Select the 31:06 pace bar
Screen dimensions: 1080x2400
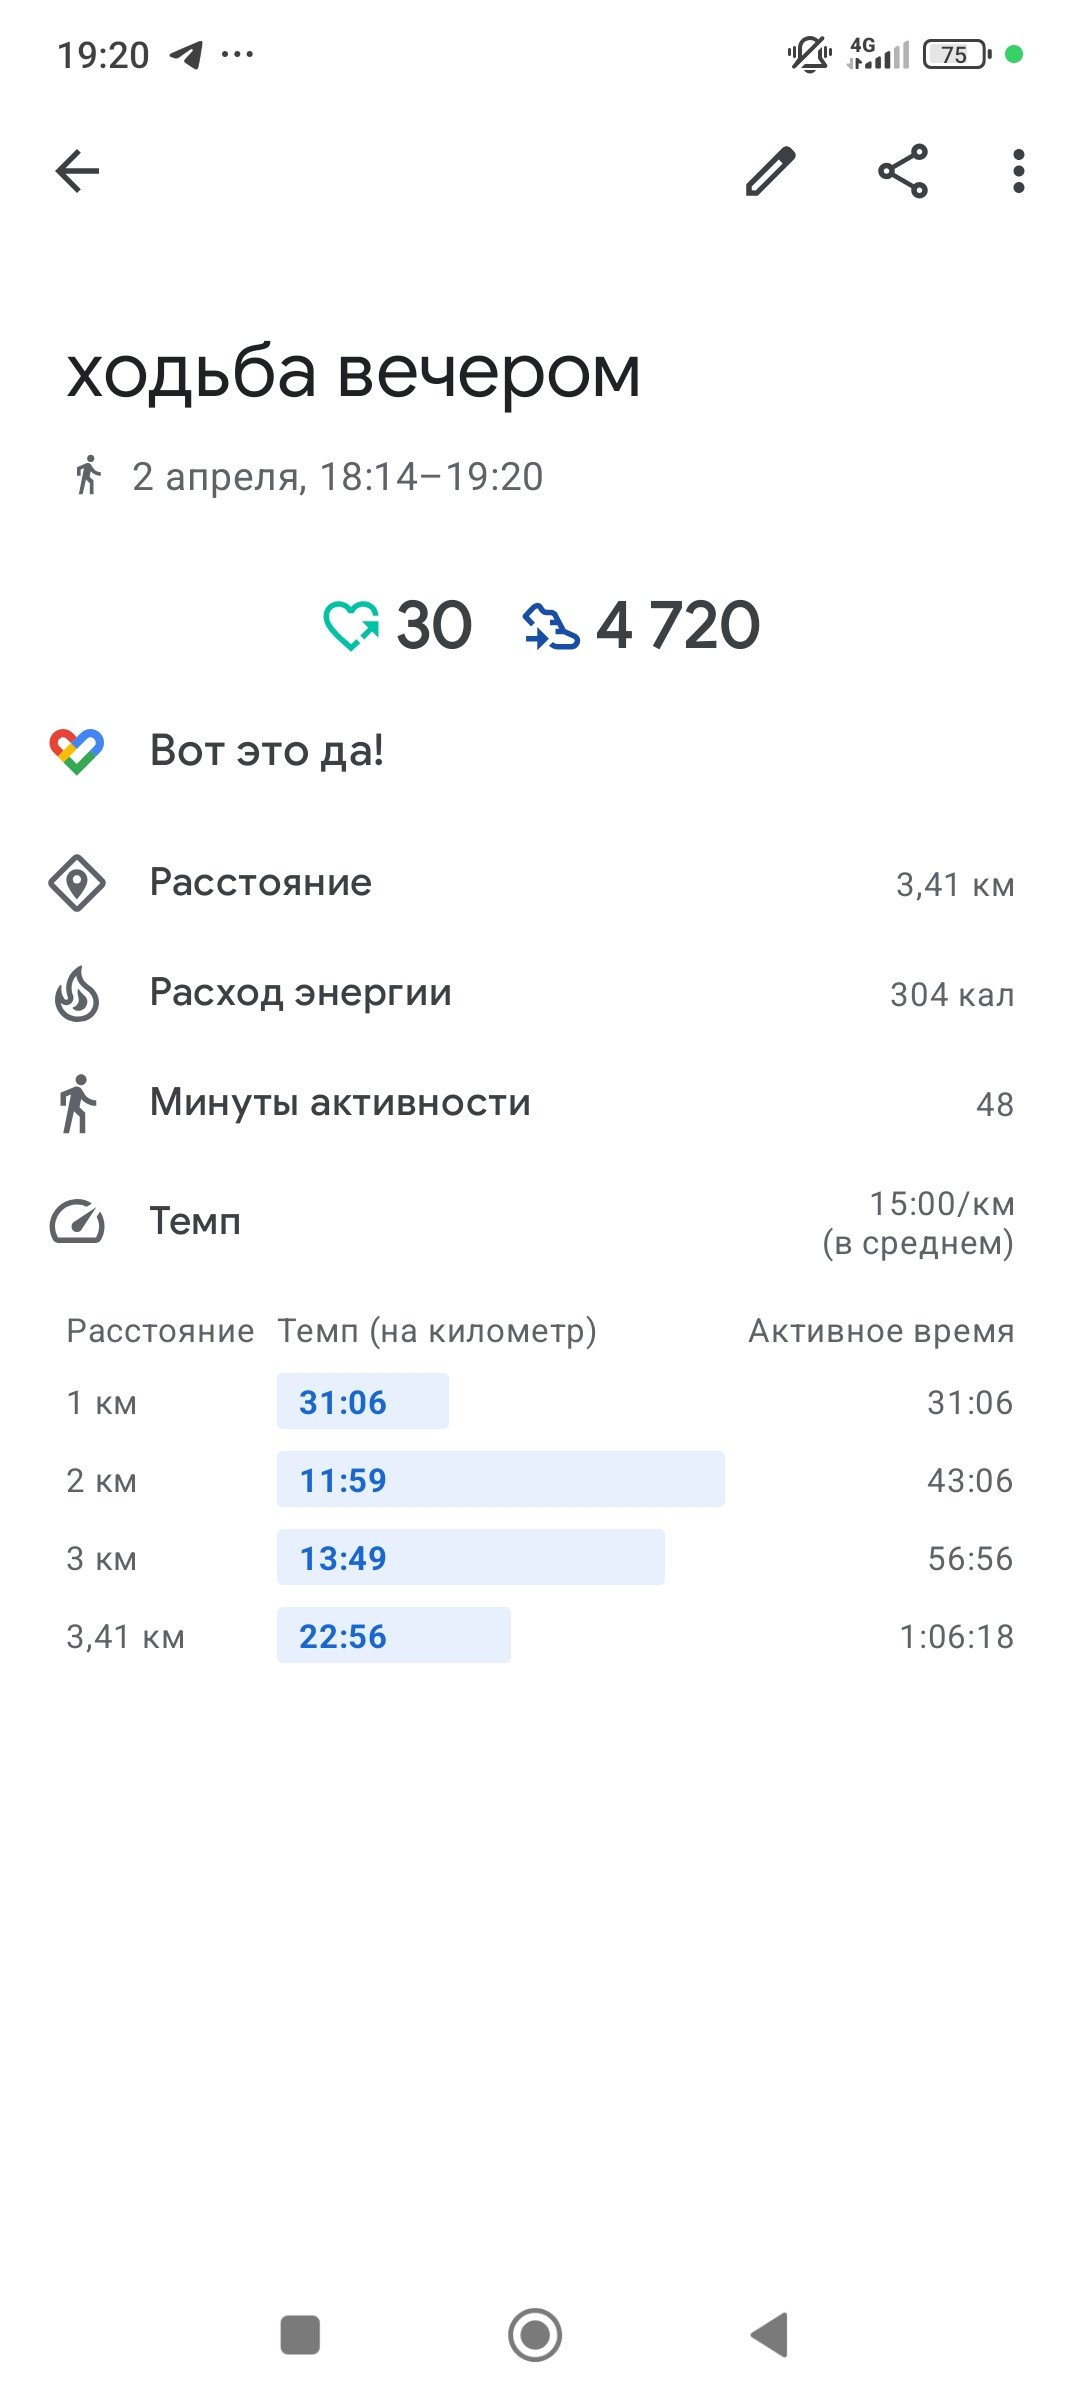click(363, 1401)
